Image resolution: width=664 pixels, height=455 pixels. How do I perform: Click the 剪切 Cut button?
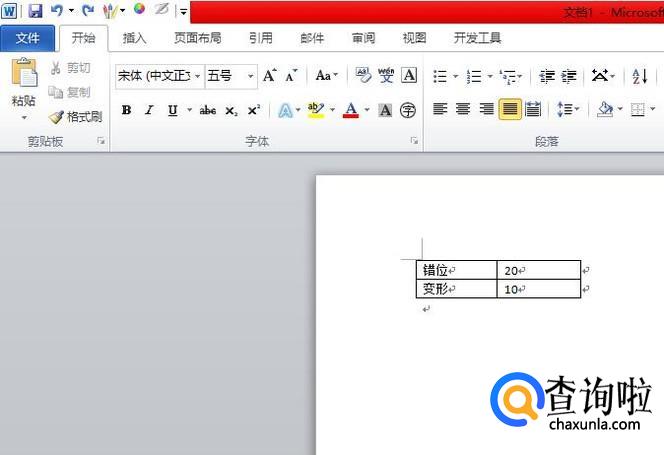[70, 68]
